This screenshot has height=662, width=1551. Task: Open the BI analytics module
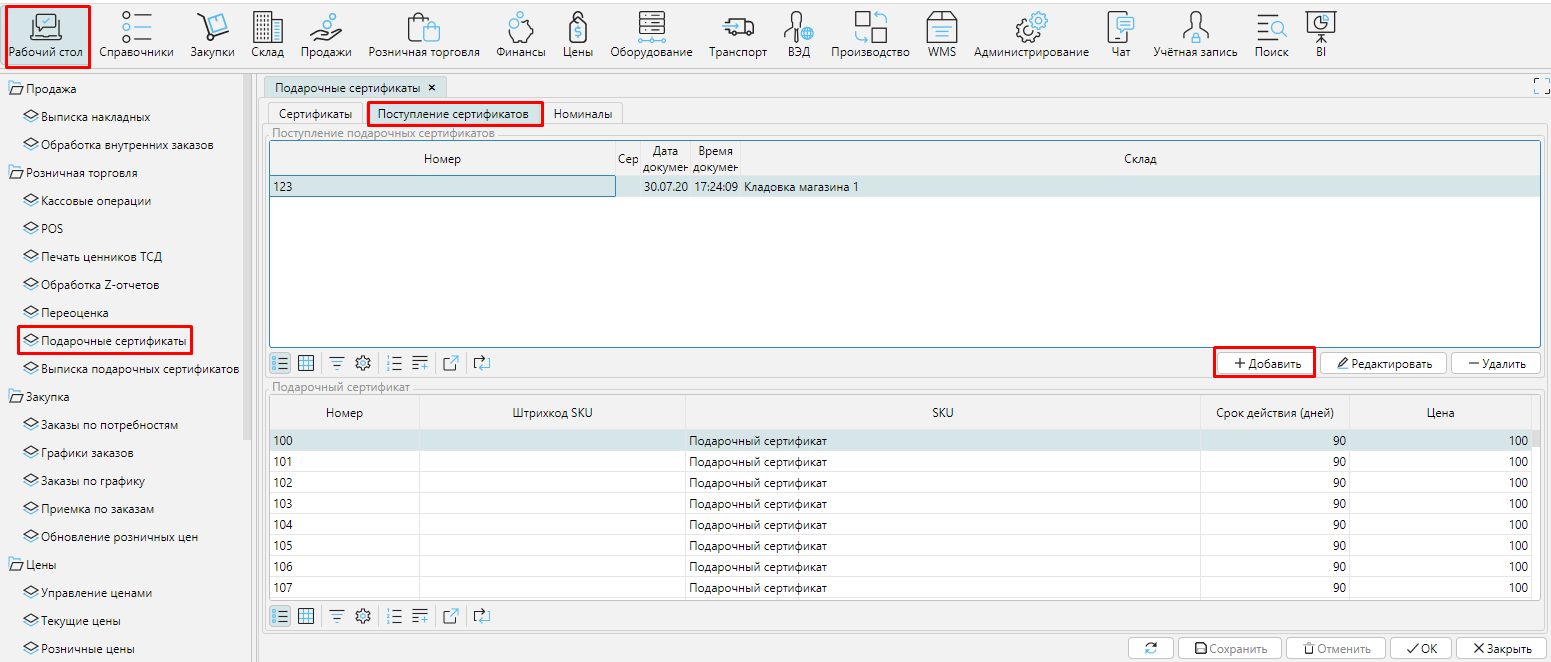1321,34
